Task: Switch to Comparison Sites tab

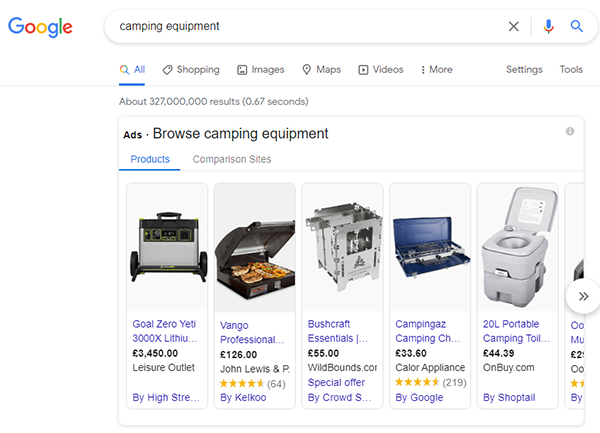Action: [231, 159]
